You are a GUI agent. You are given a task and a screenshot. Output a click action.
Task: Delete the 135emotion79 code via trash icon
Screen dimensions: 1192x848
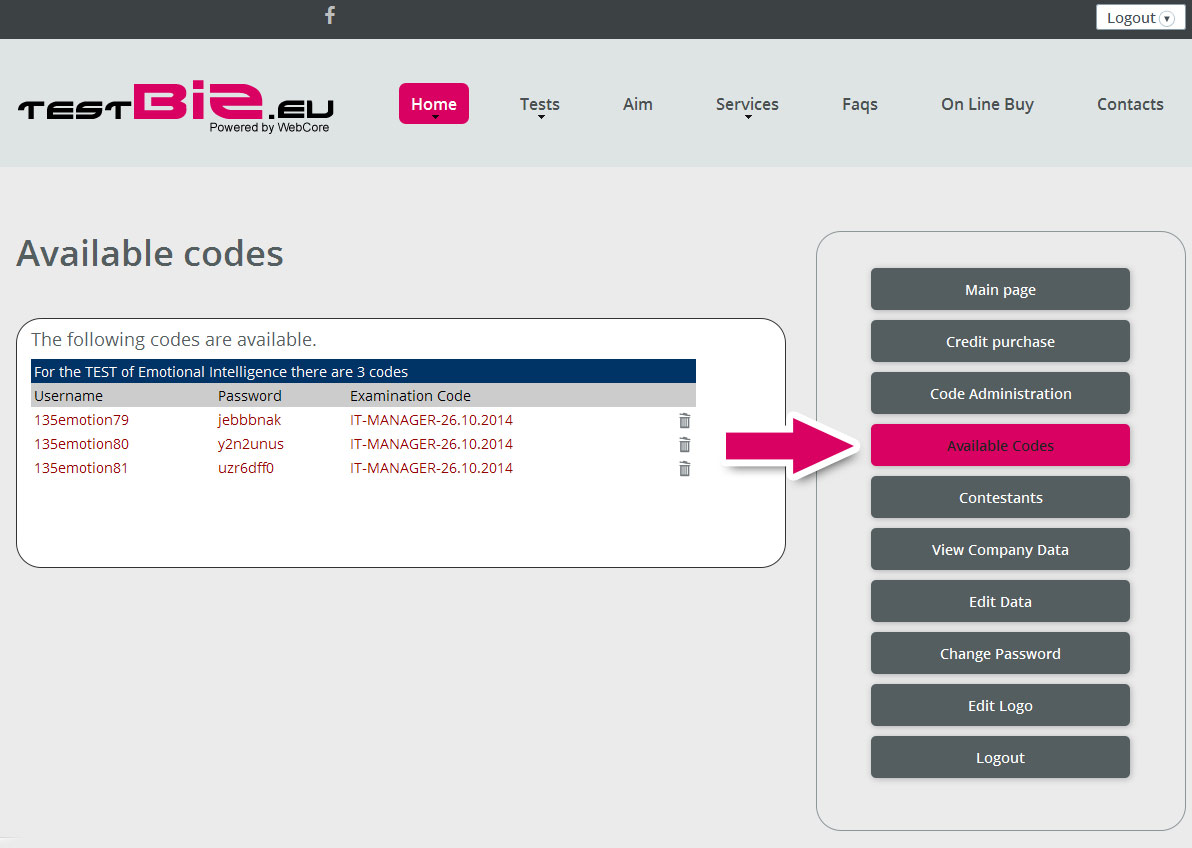684,421
